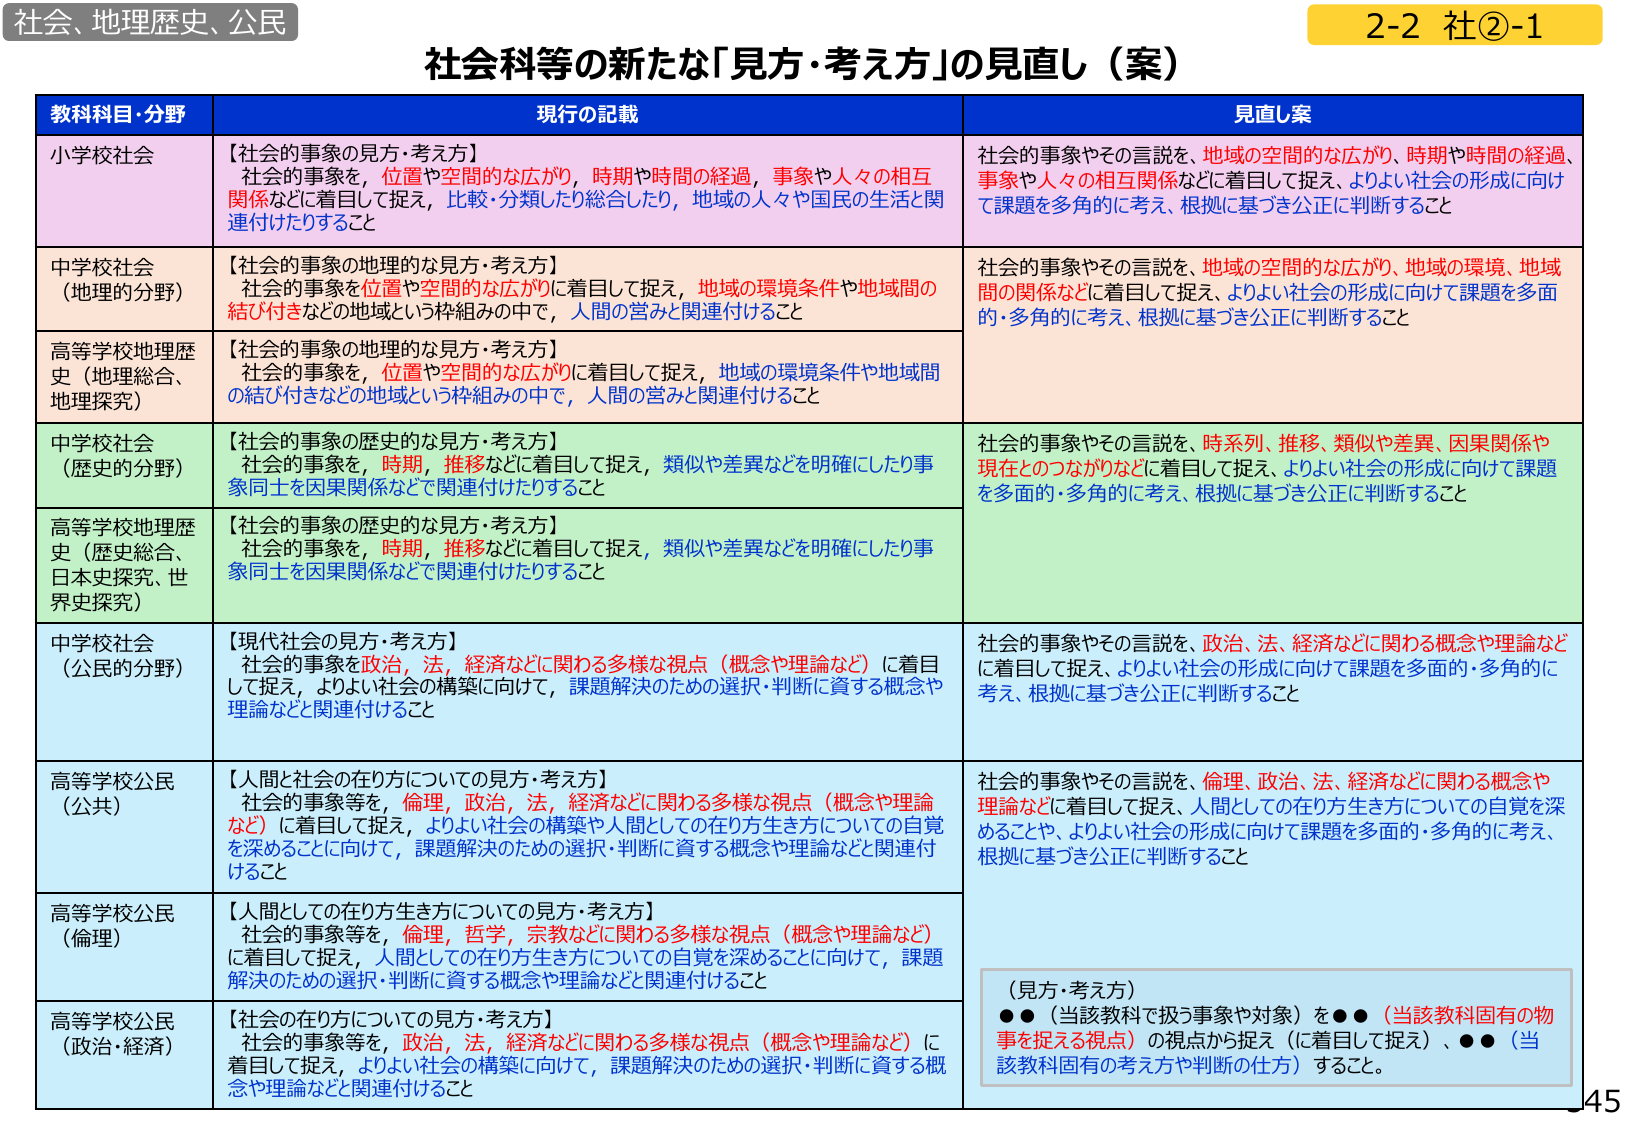This screenshot has width=1625, height=1125.
Task: Select the 中学校社会（歴史的分野） cell
Action: tap(124, 465)
